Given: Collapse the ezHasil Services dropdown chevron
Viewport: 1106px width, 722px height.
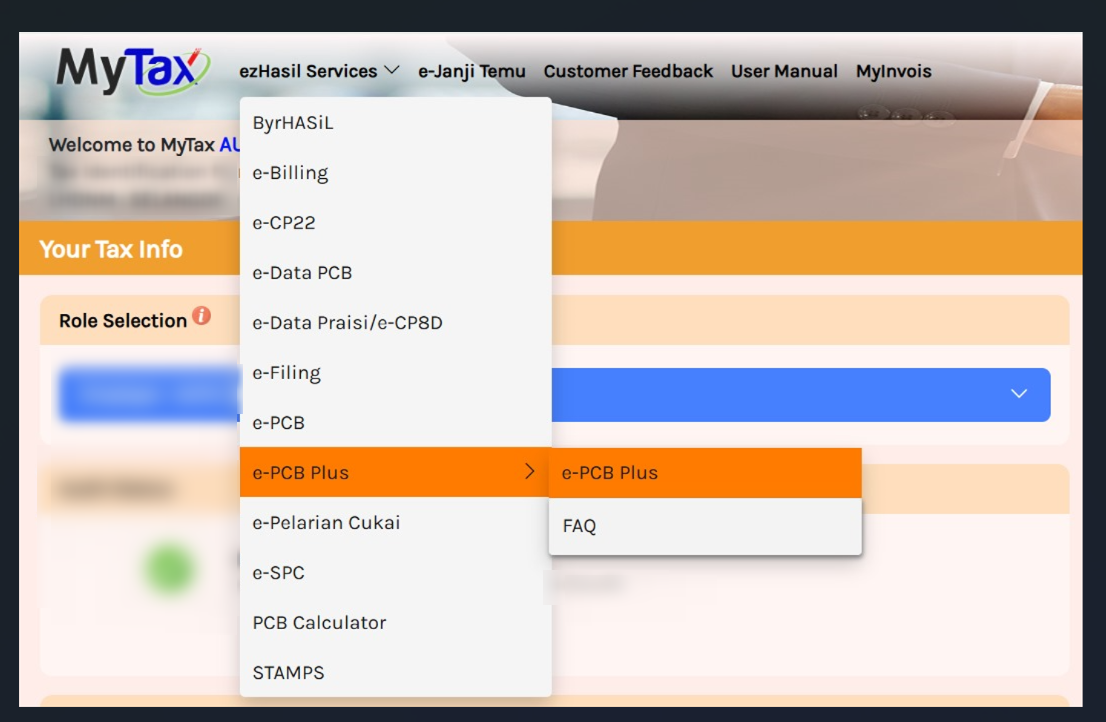Looking at the screenshot, I should pyautogui.click(x=392, y=71).
